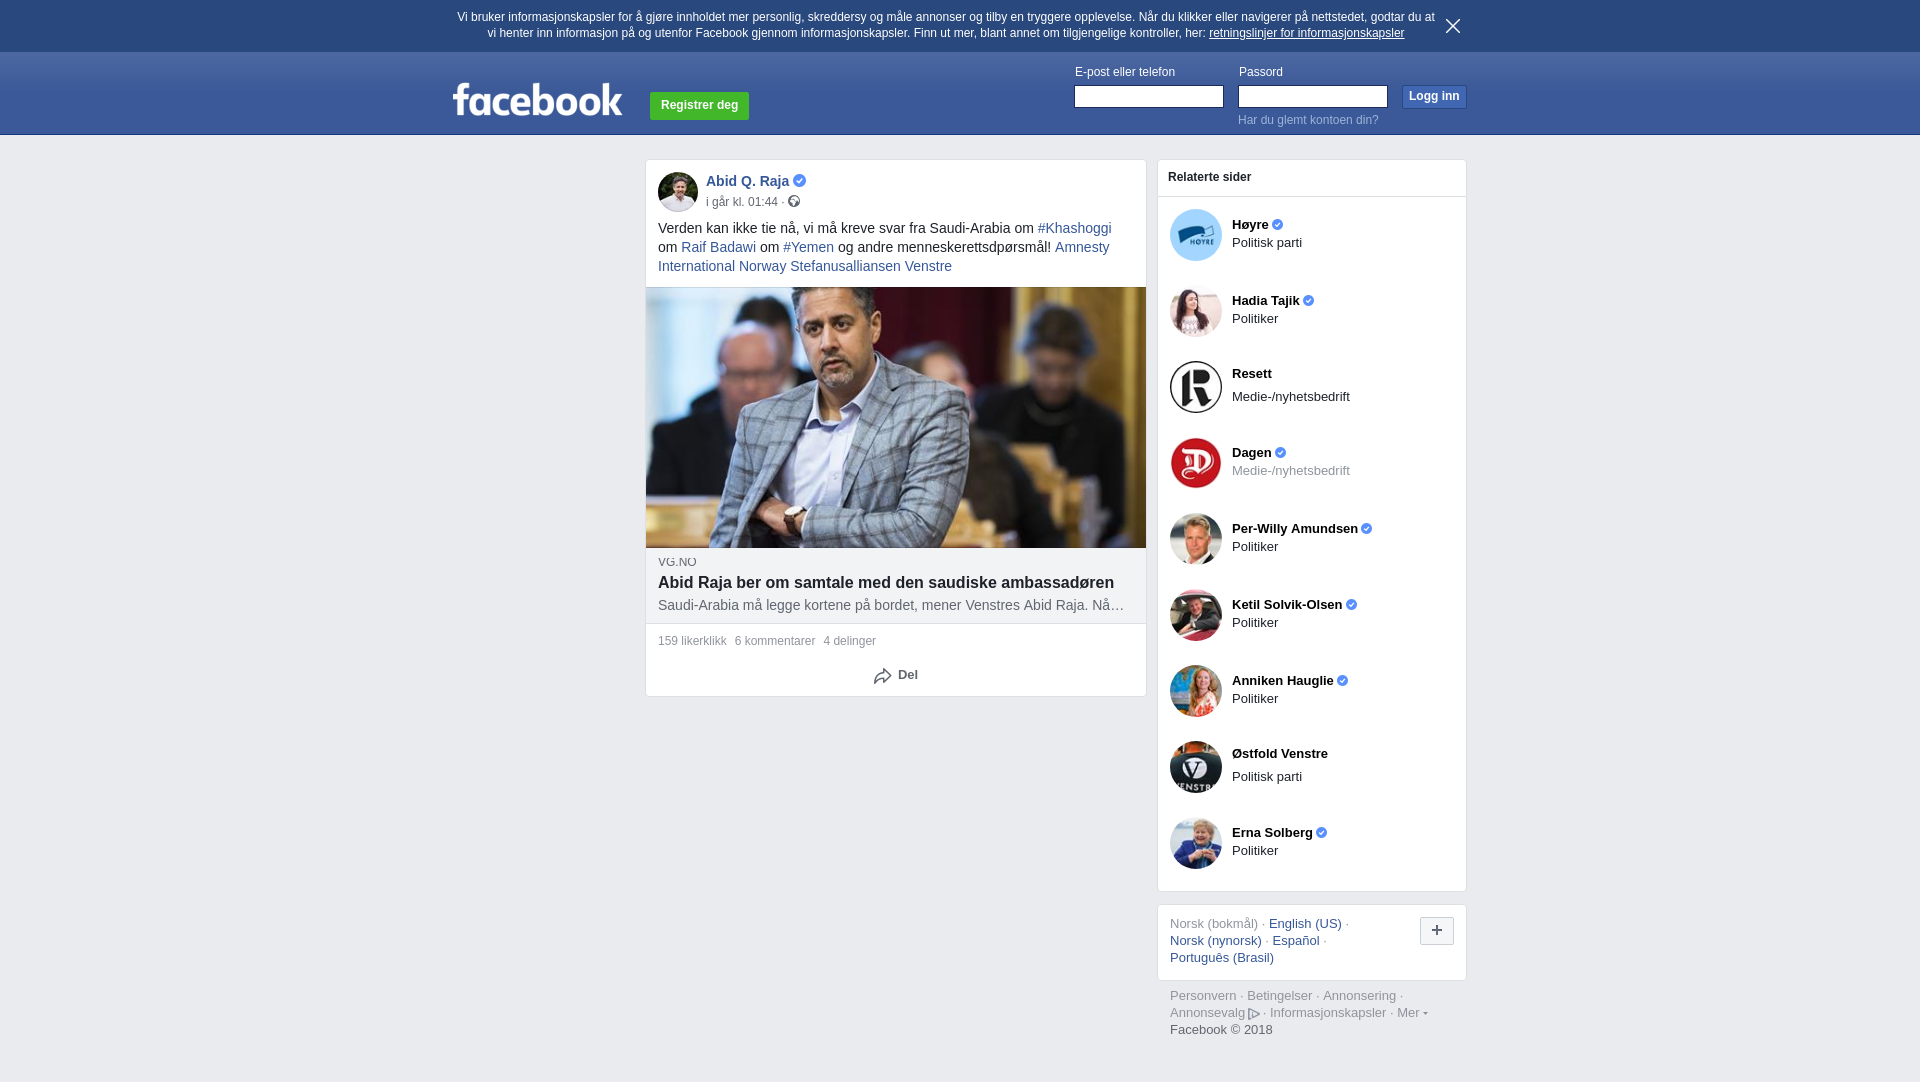The image size is (1920, 1082).
Task: Click the public globe privacy icon
Action: tap(794, 202)
